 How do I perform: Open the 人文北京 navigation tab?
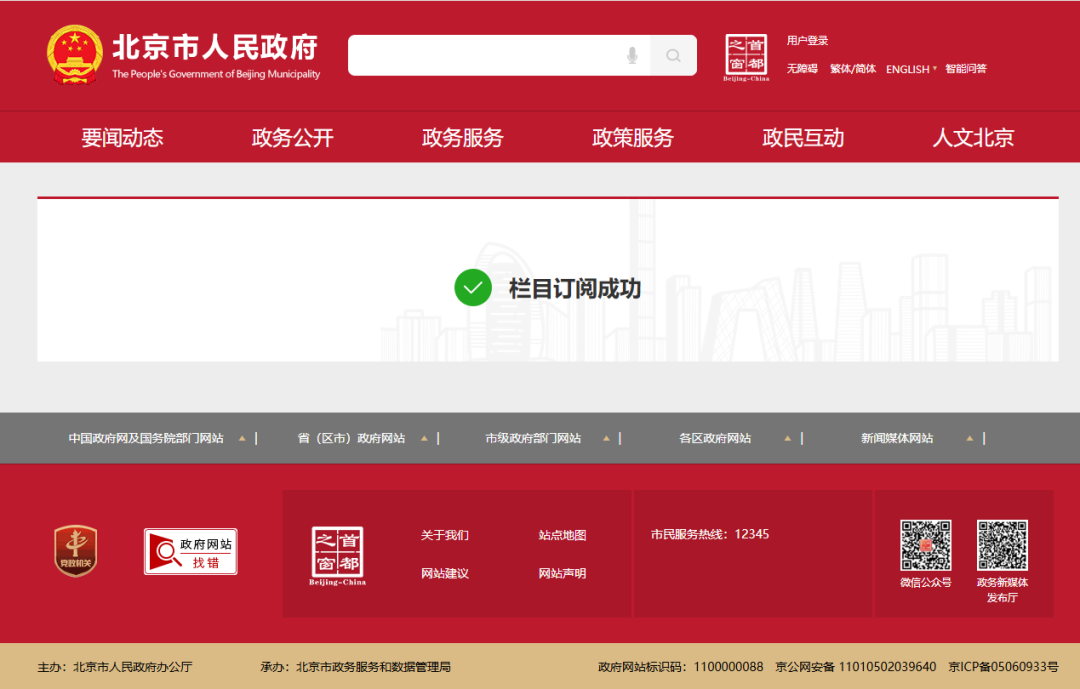click(973, 138)
